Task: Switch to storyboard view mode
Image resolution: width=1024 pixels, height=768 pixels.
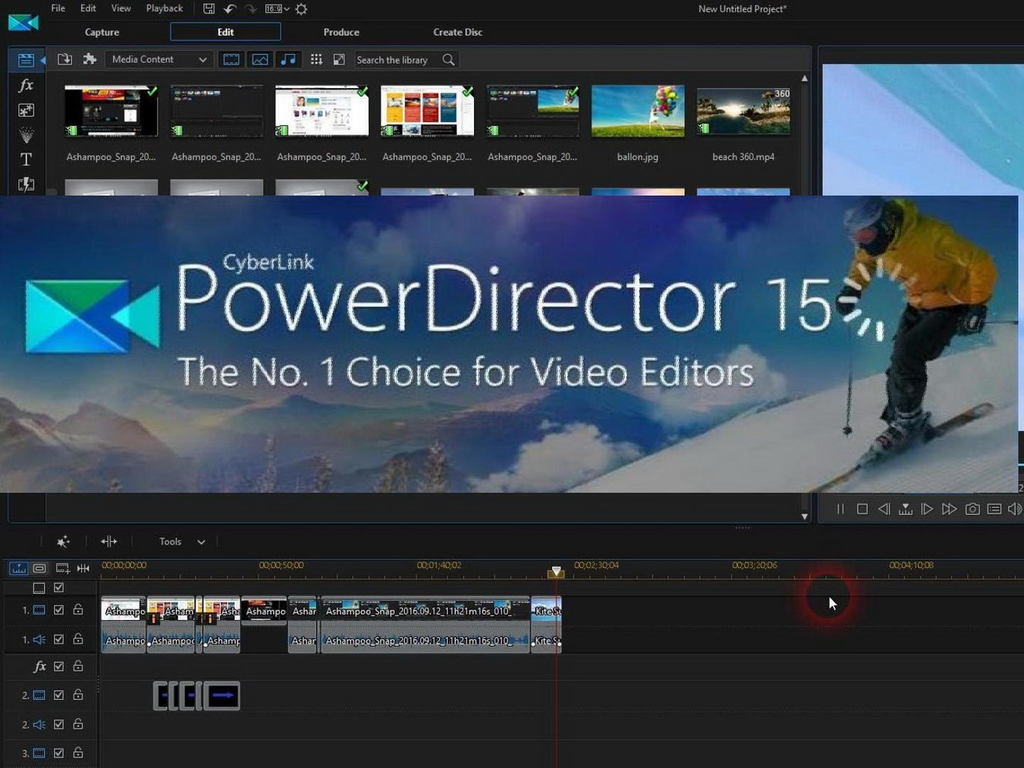Action: (39, 568)
